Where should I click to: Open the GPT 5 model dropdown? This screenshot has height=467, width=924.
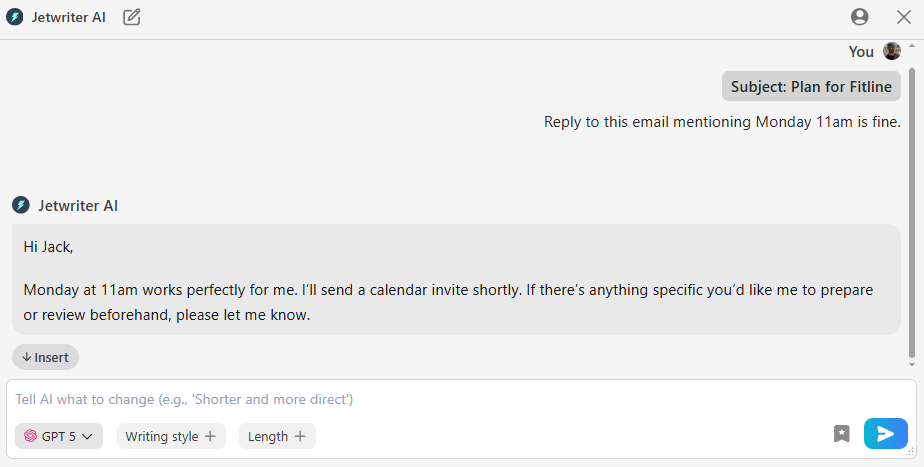point(59,436)
